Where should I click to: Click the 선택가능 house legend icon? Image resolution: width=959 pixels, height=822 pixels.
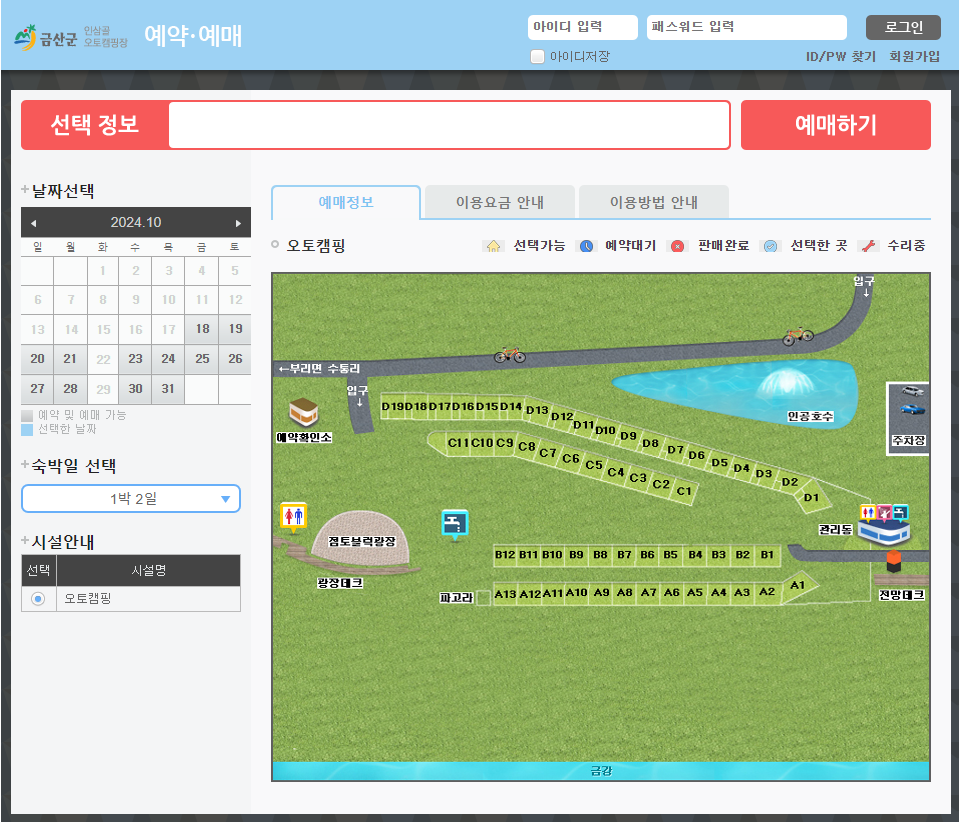coord(494,246)
